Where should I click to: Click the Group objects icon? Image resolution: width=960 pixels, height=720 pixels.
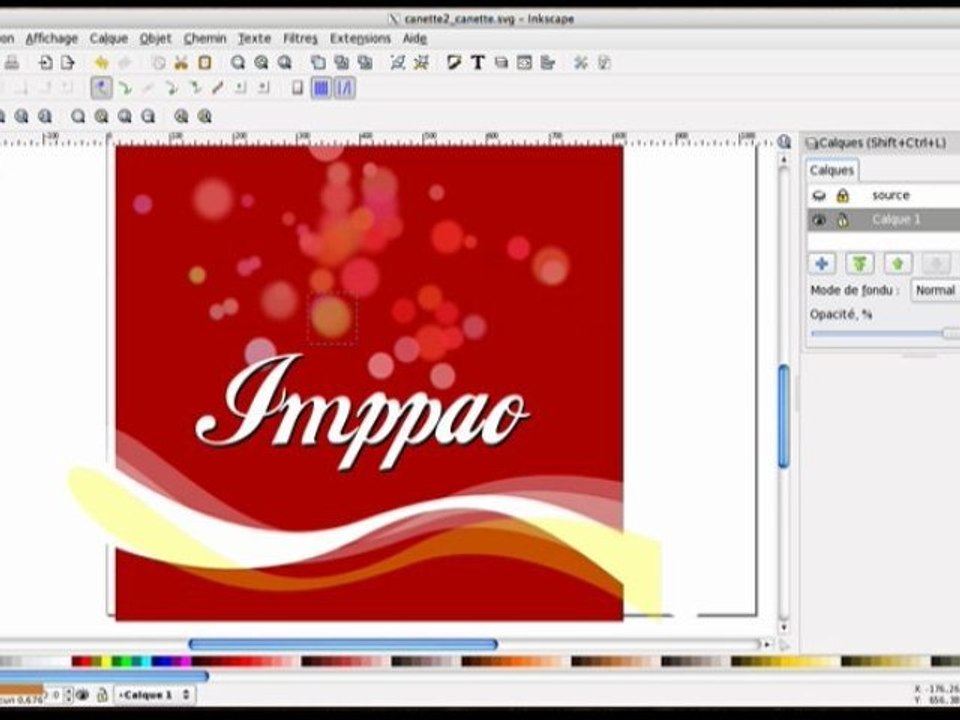[x=397, y=62]
